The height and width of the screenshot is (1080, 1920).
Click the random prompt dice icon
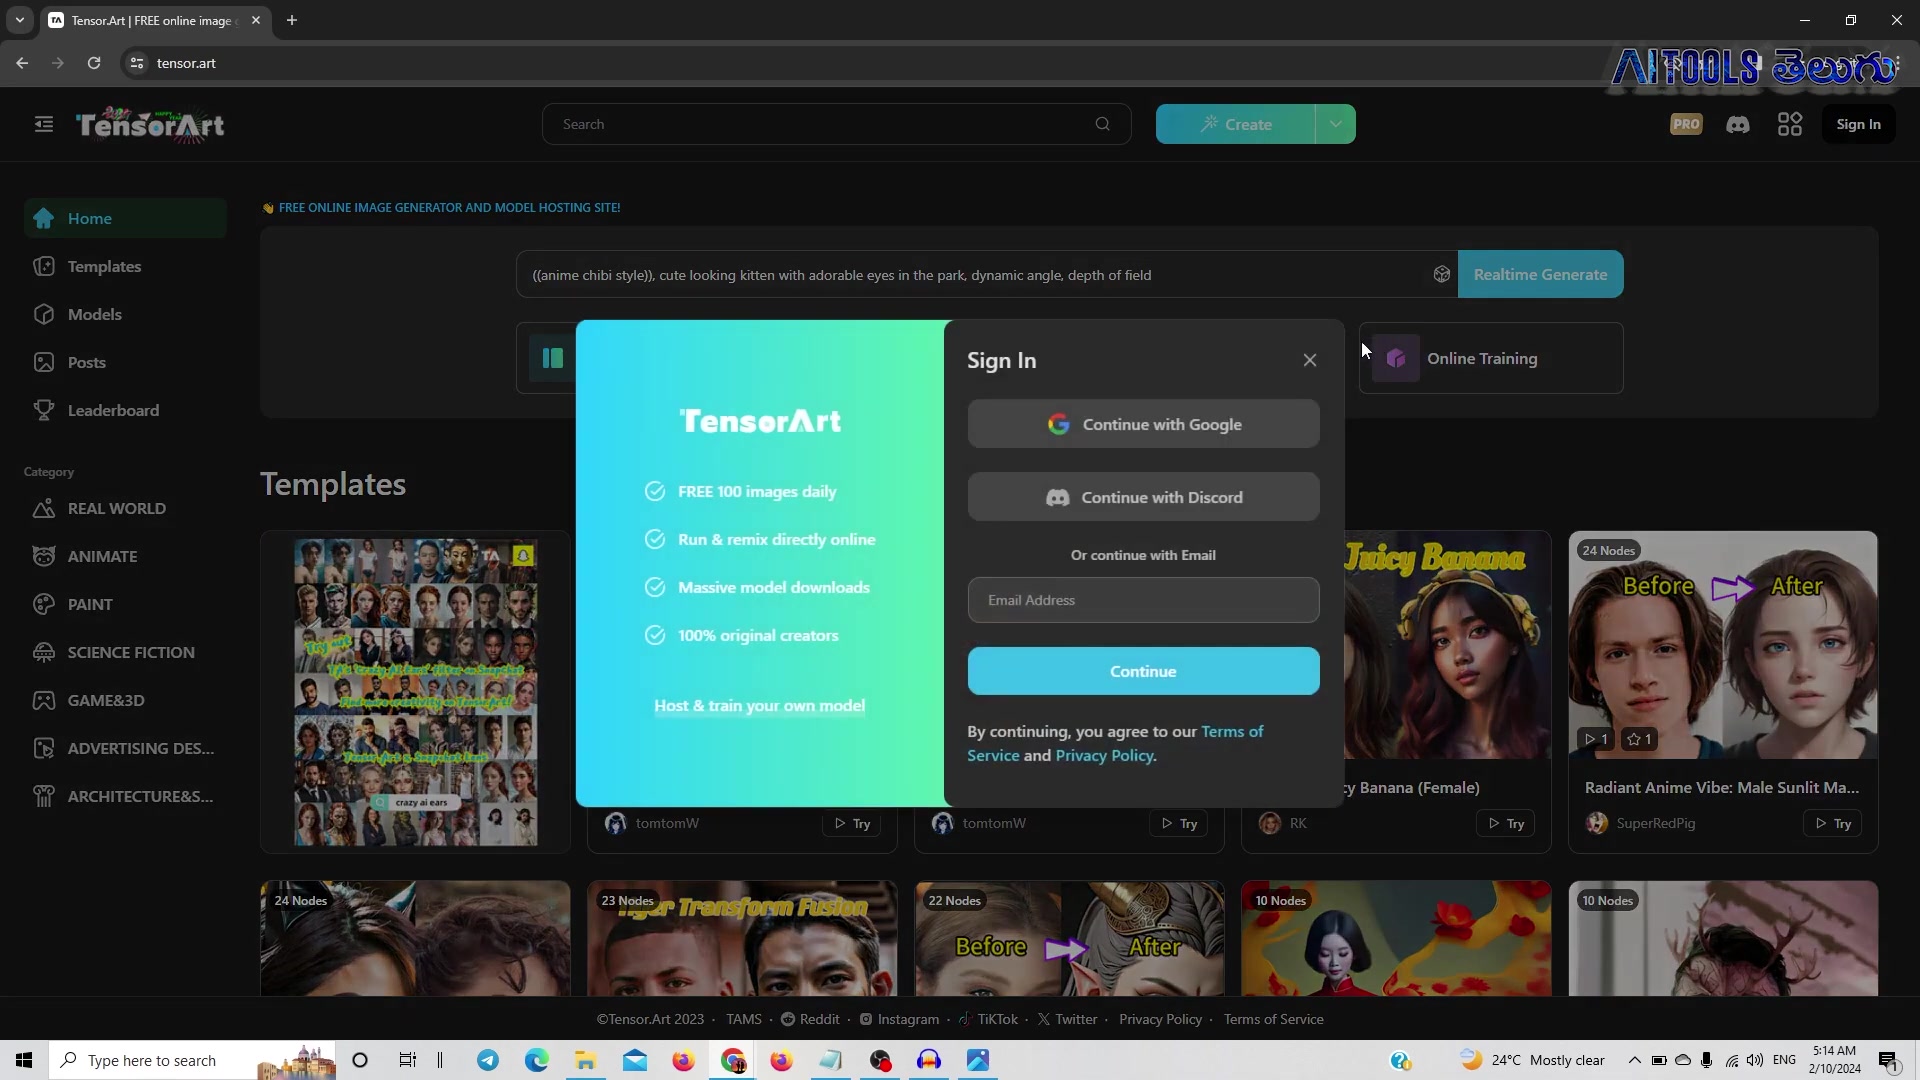click(1441, 274)
